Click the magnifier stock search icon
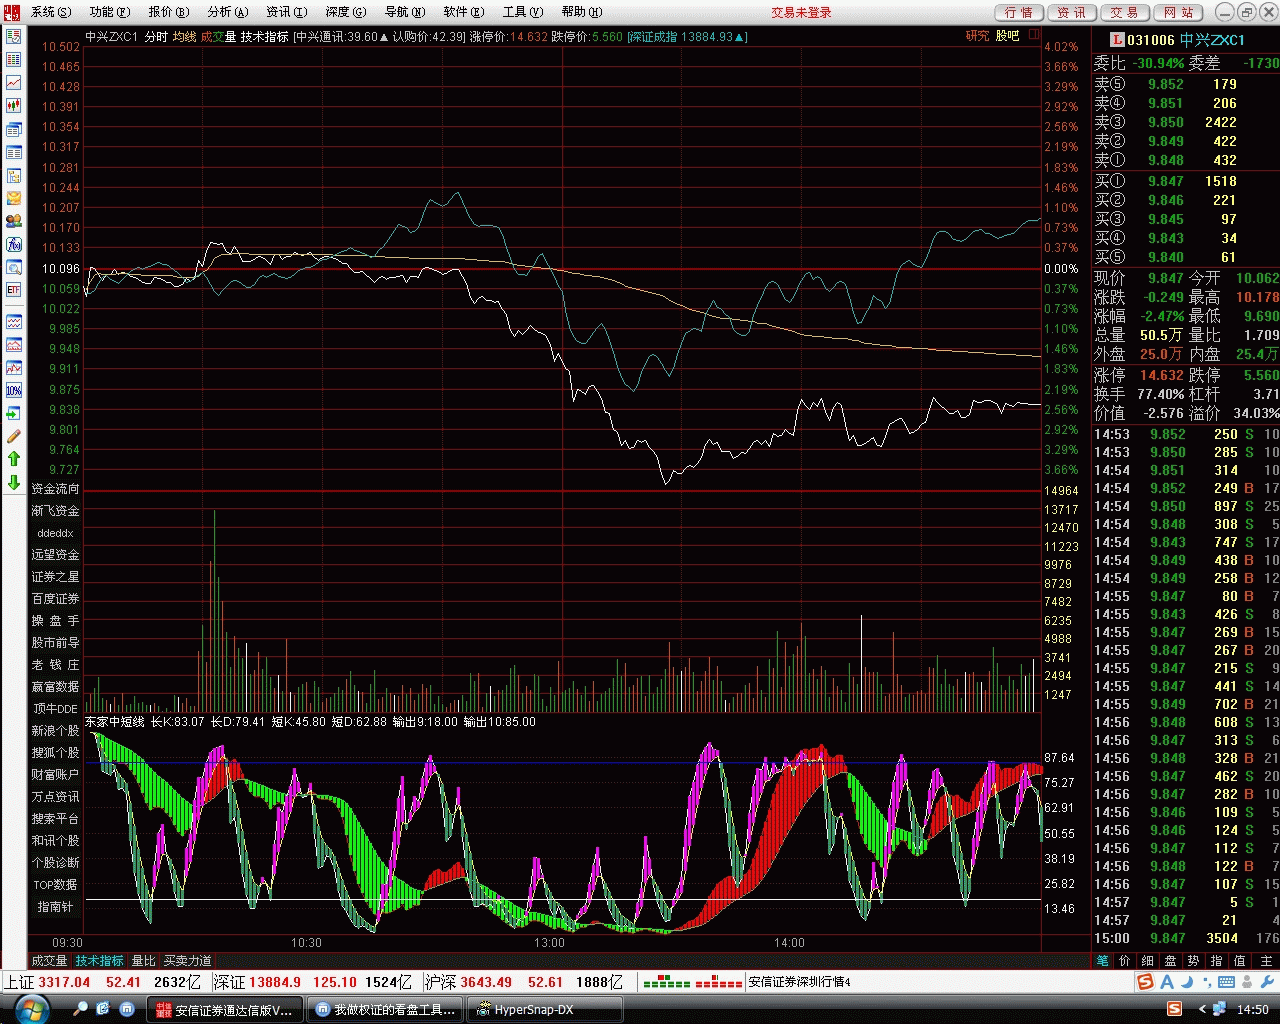 click(x=14, y=268)
